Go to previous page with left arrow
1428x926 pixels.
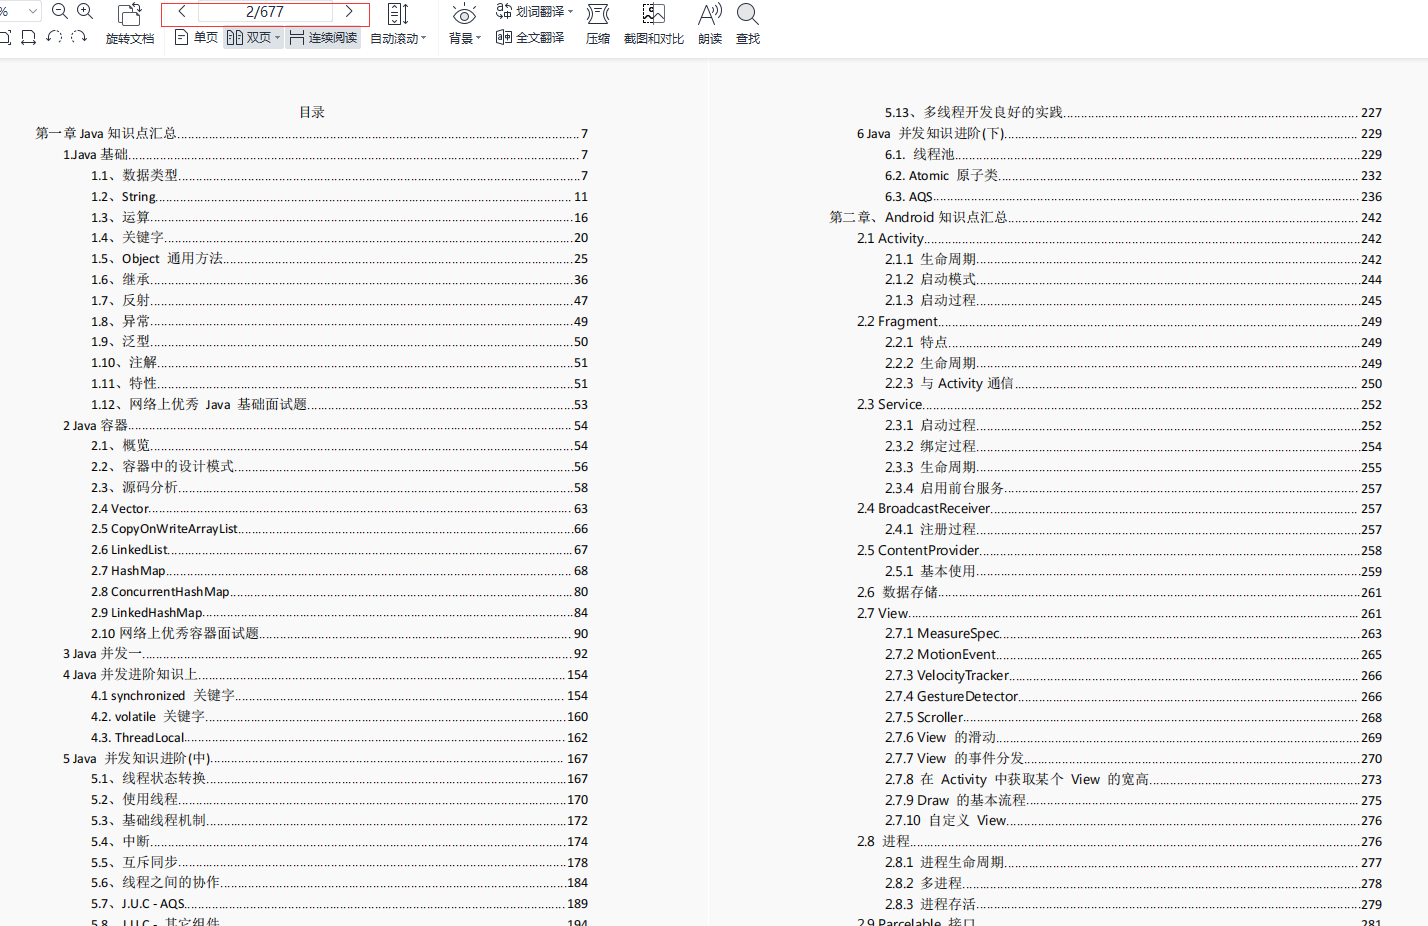pos(181,12)
